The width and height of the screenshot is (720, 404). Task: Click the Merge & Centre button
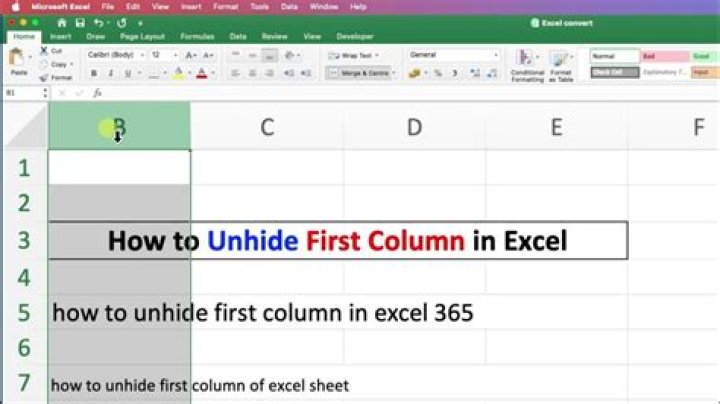(x=364, y=73)
